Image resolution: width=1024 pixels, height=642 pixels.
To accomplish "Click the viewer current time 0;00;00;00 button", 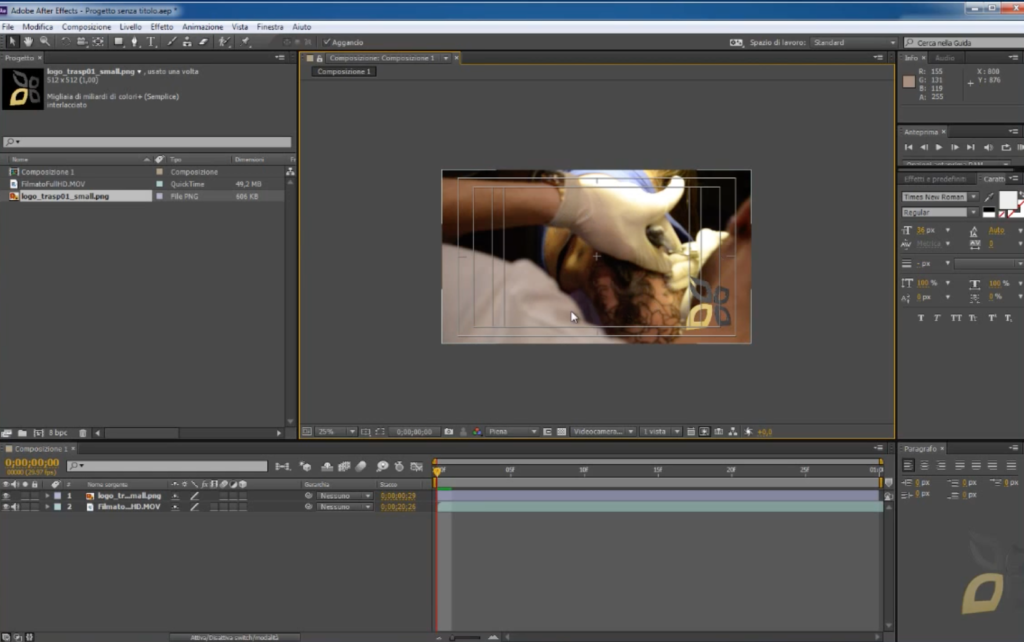I will 414,432.
